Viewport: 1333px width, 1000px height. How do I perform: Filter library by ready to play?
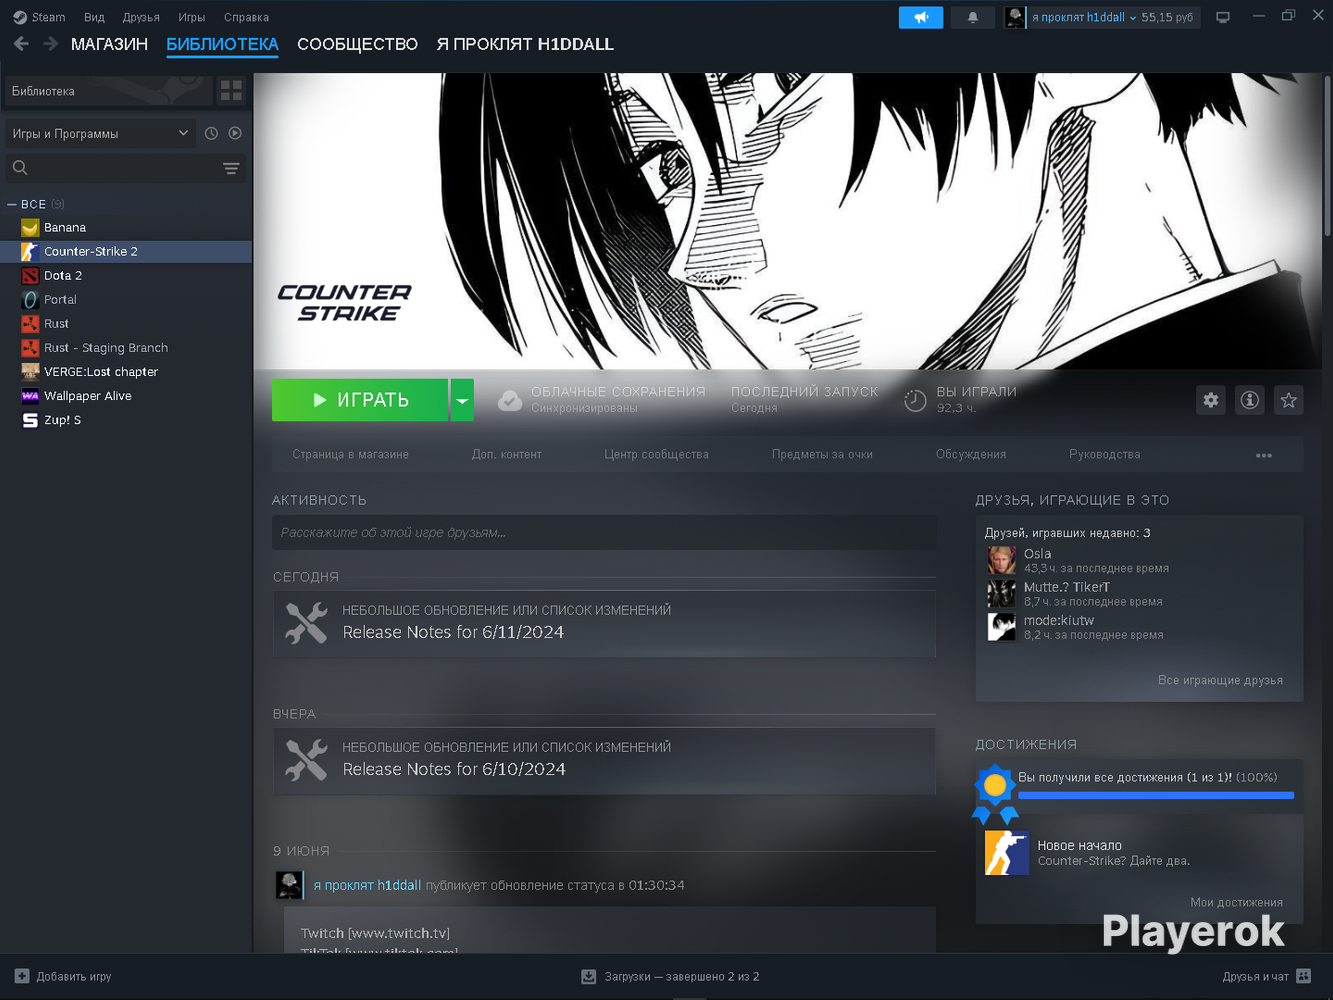(235, 133)
